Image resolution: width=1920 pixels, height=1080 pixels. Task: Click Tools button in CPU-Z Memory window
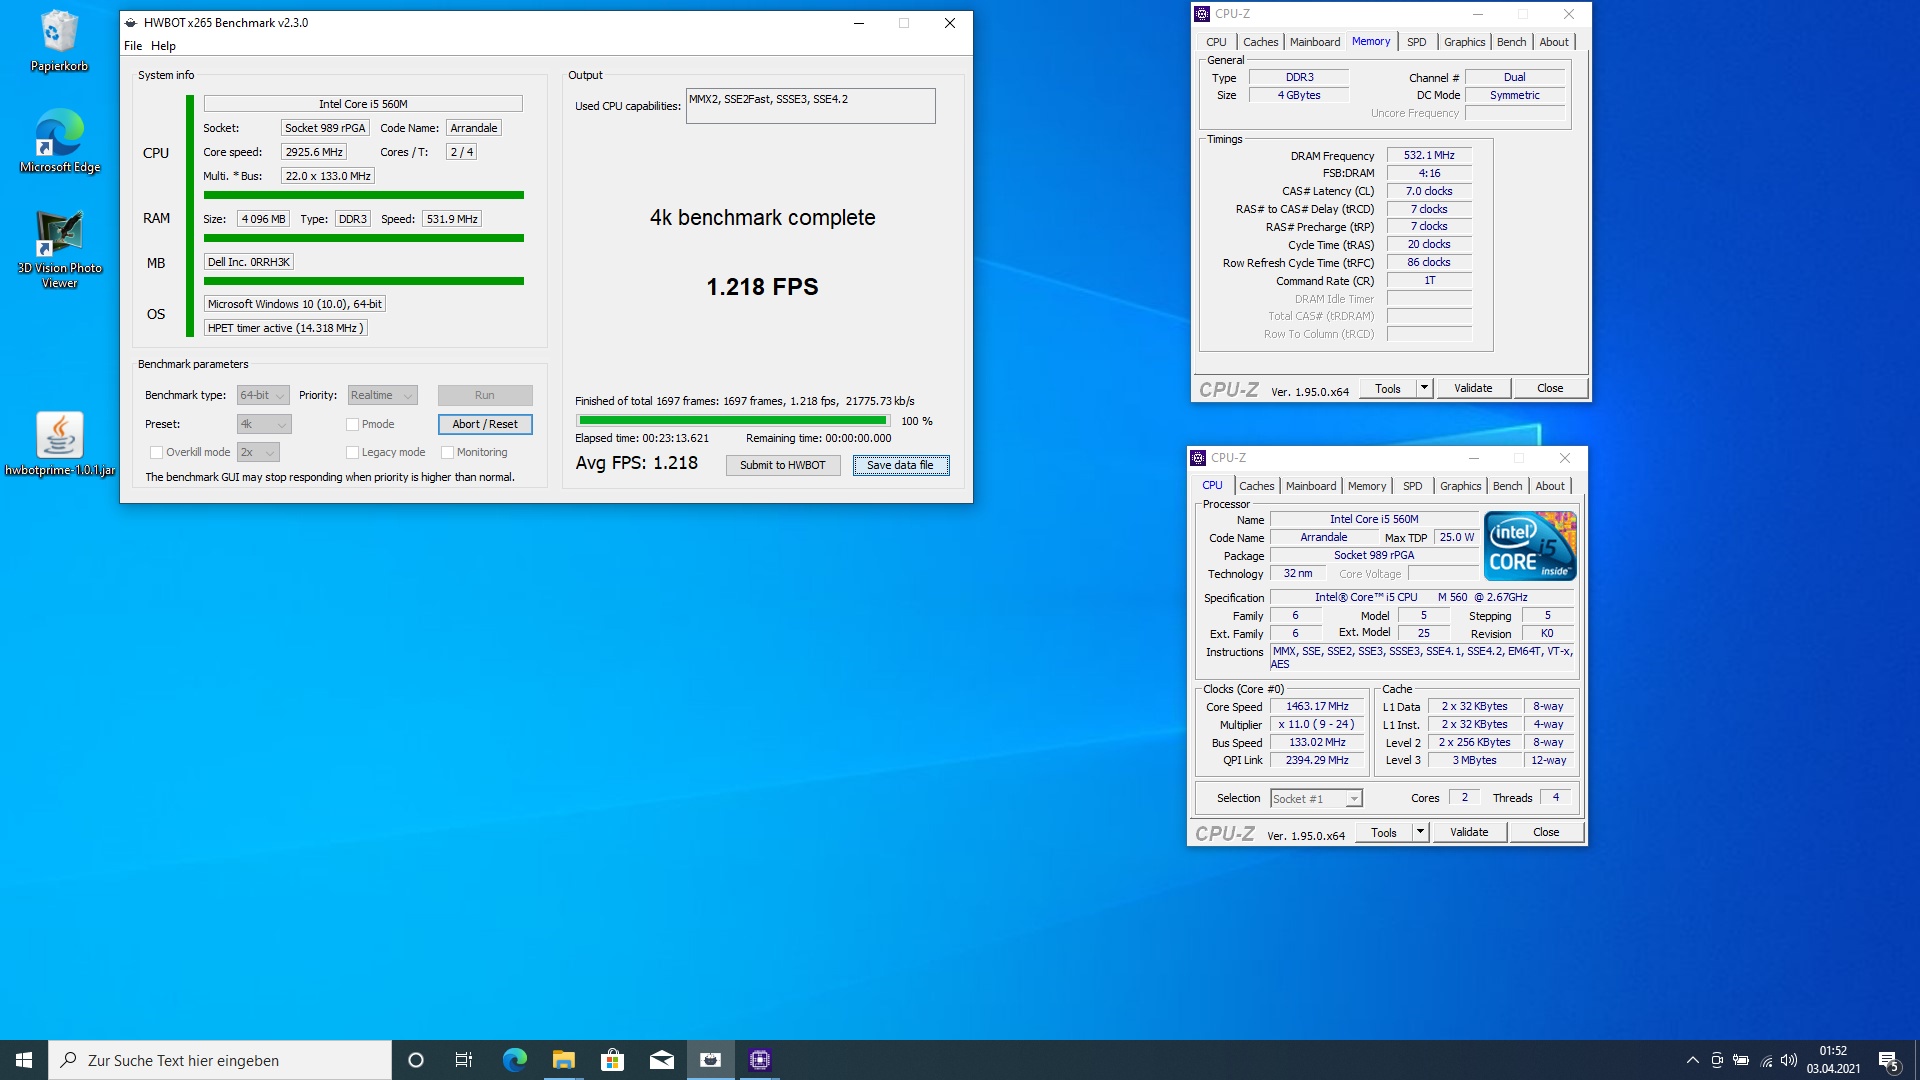tap(1388, 388)
